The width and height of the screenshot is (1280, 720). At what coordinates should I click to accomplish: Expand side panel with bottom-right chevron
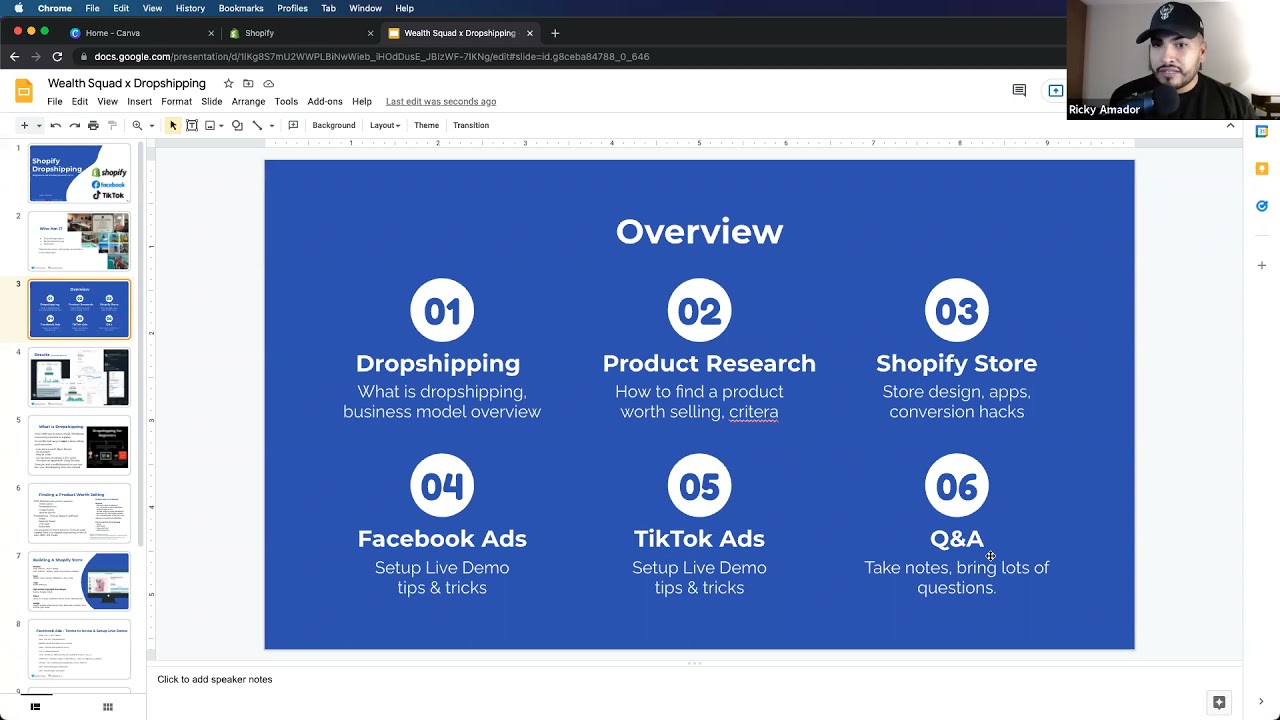1261,702
